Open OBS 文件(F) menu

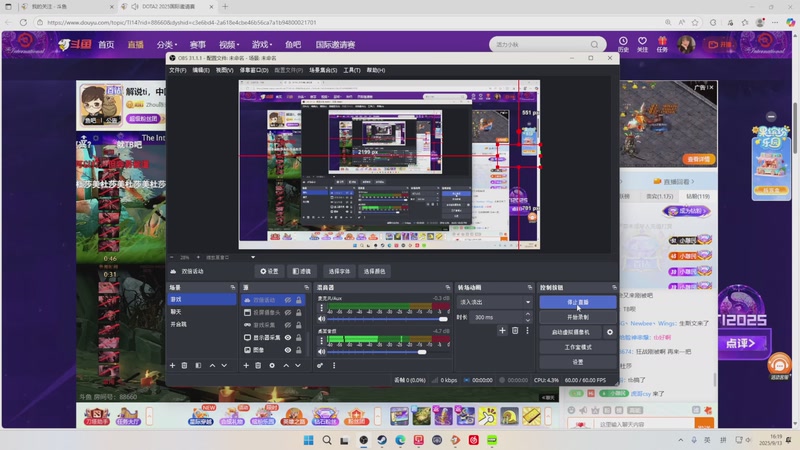178,70
